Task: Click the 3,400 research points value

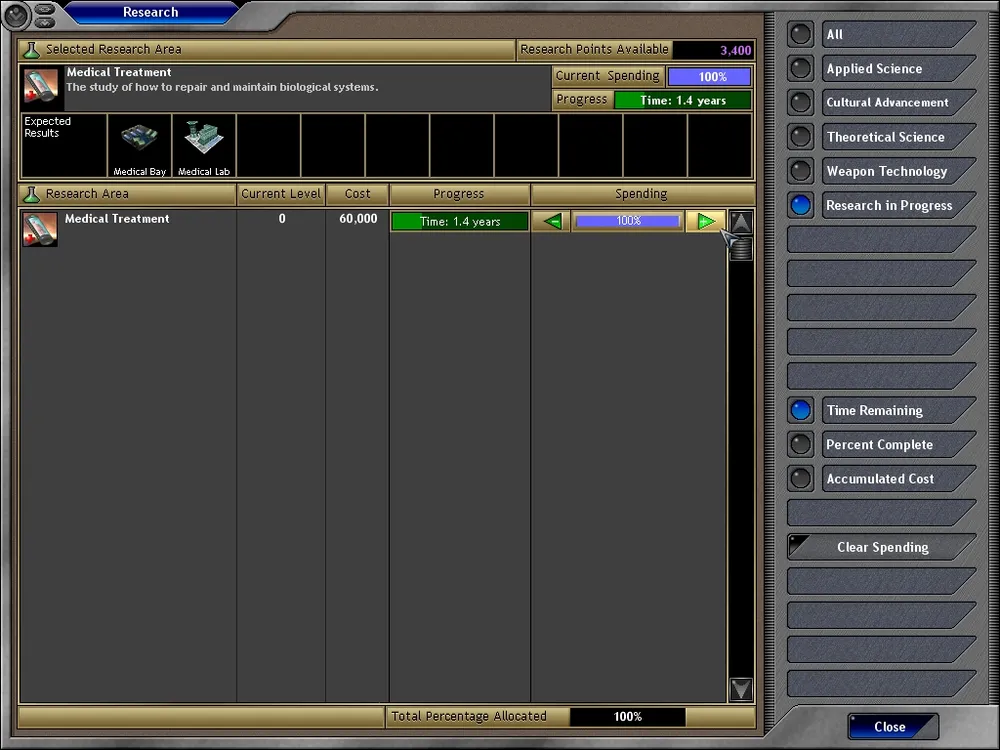Action: pos(735,50)
